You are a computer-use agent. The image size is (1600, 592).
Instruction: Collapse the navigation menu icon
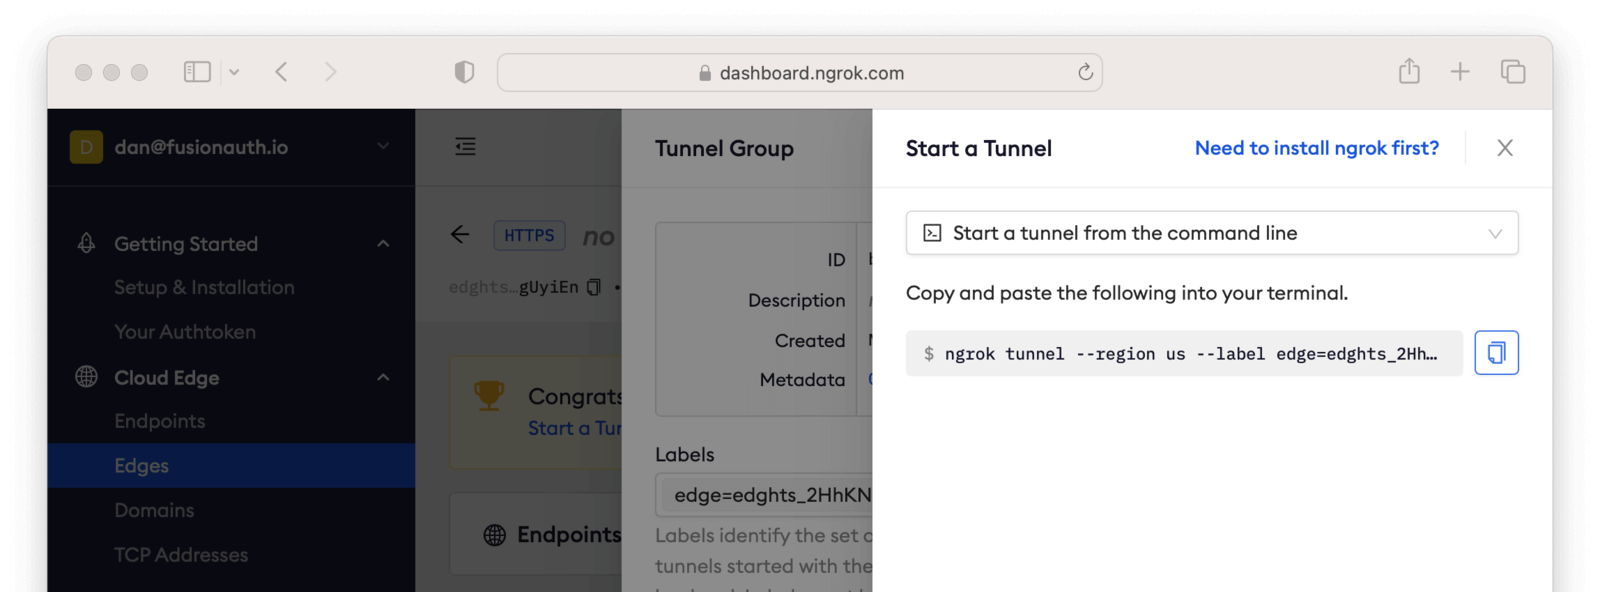[x=466, y=147]
